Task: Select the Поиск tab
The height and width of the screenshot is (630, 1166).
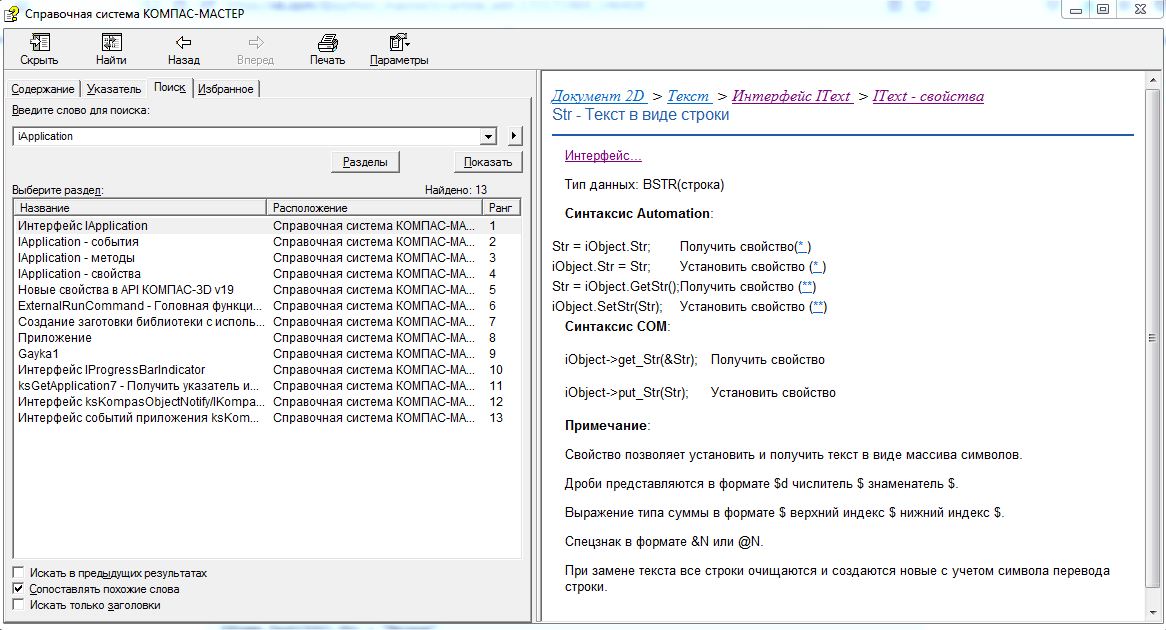Action: point(170,87)
